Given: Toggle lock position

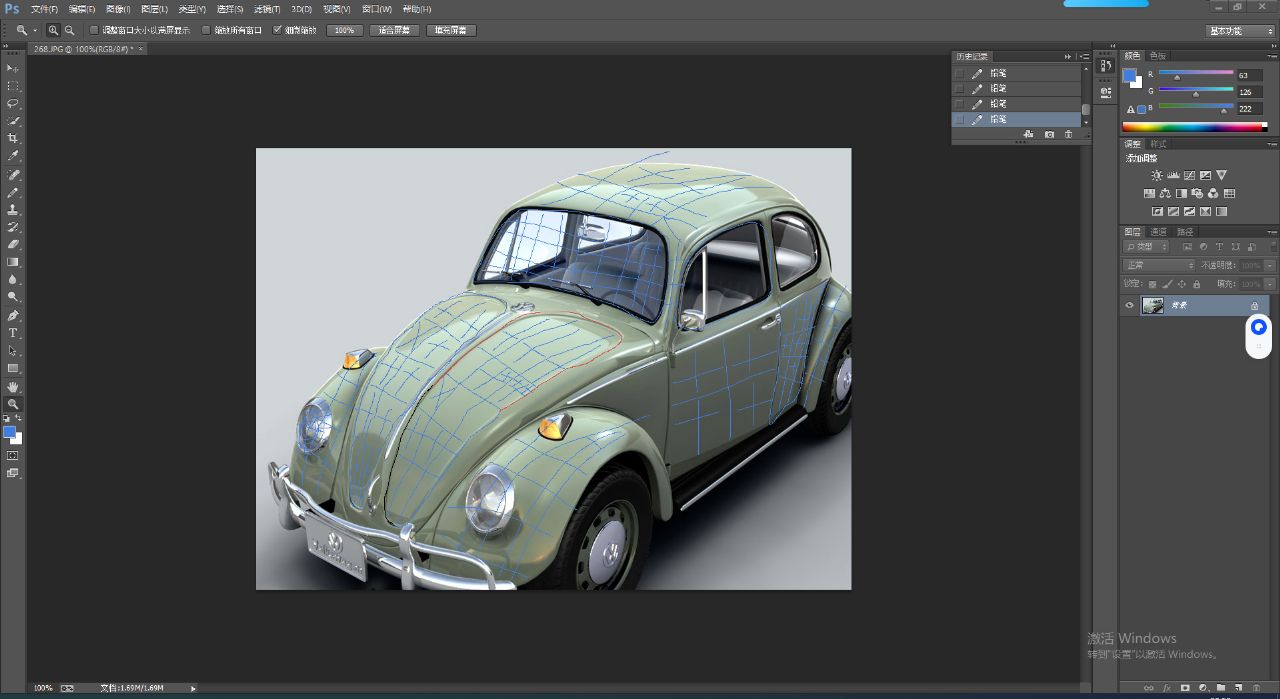Looking at the screenshot, I should point(1182,284).
